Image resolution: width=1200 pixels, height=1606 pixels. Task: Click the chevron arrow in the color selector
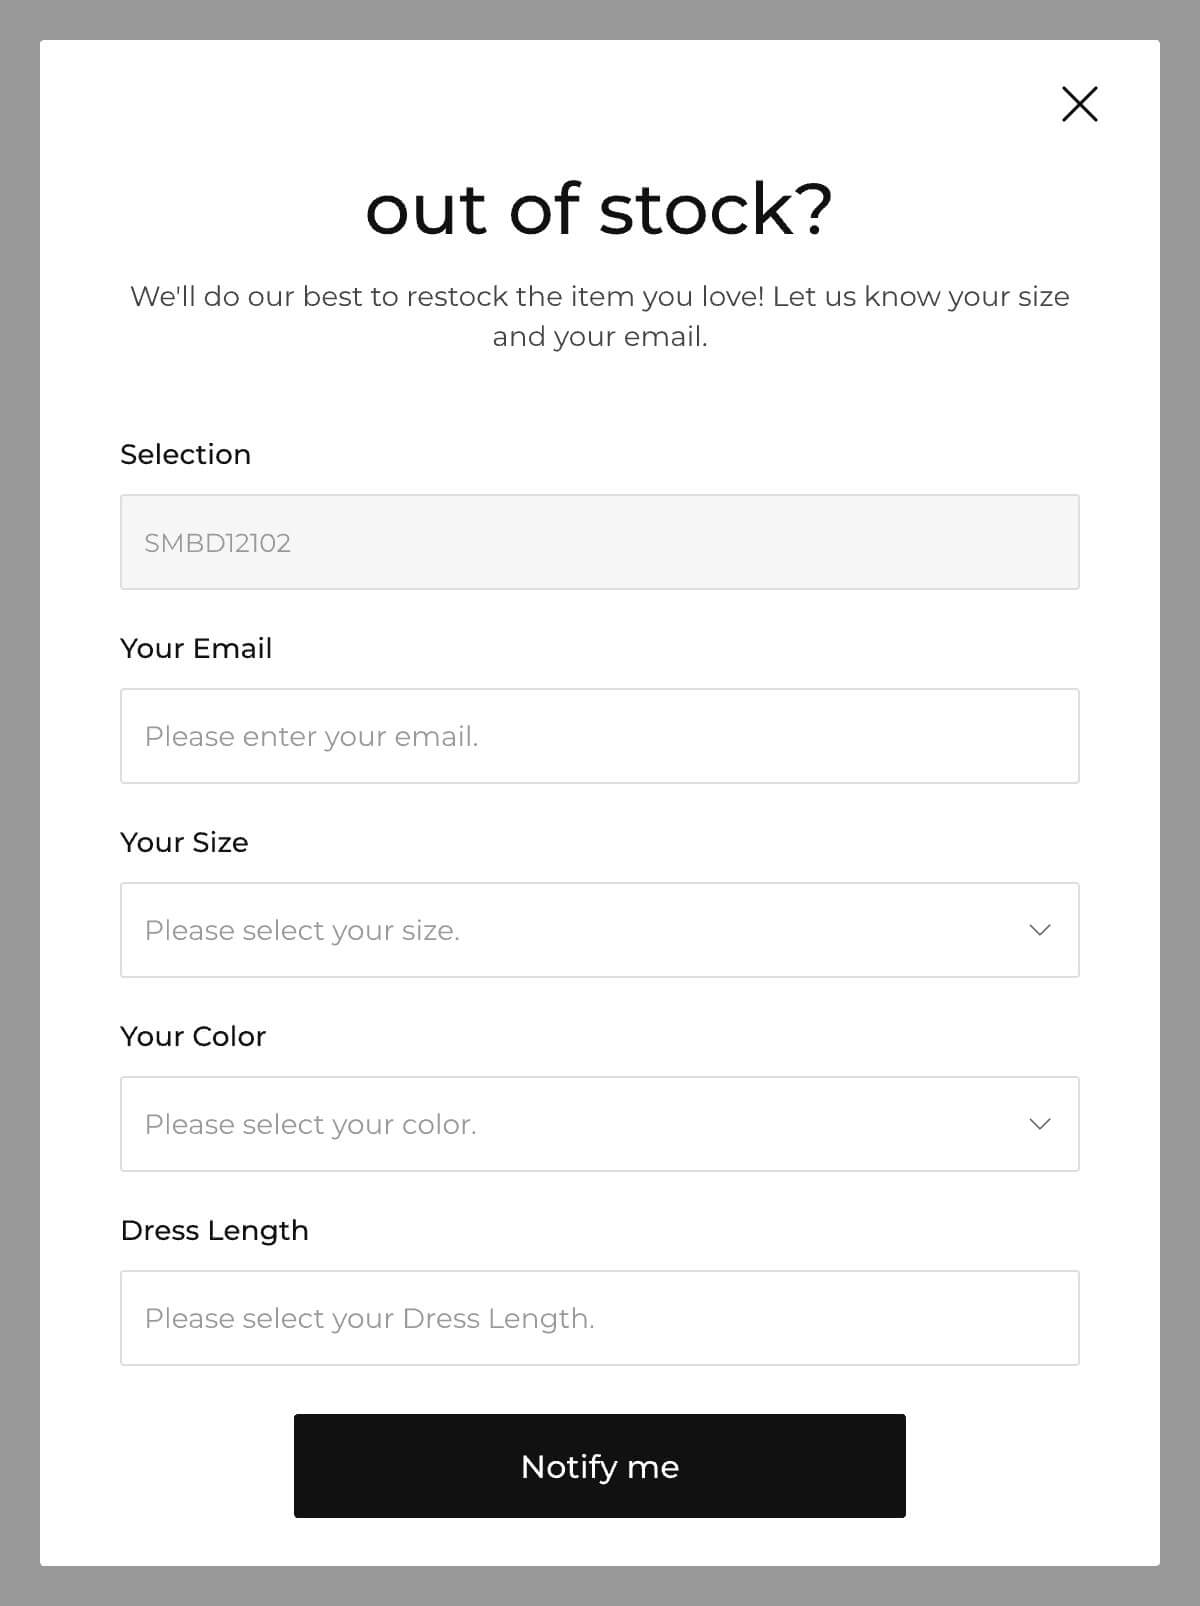pos(1040,1124)
